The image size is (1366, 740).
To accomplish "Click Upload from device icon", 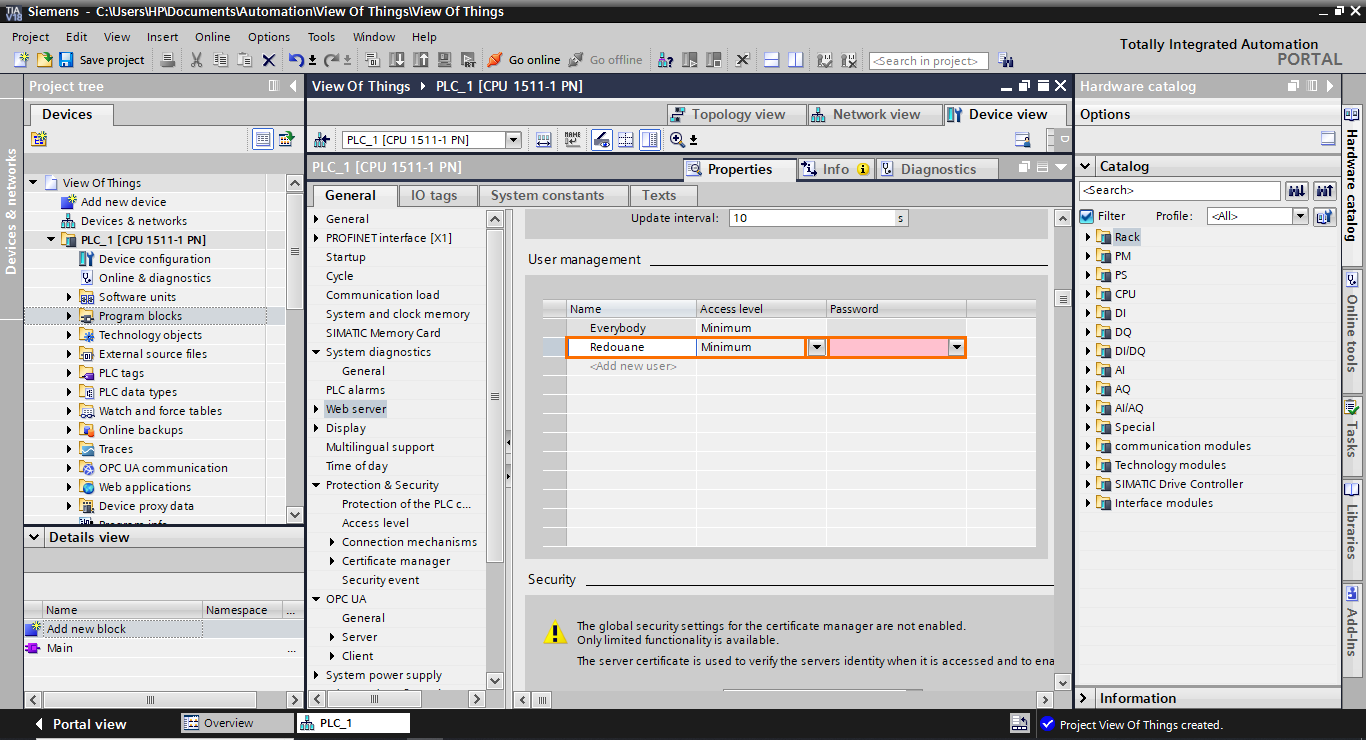I will click(420, 60).
